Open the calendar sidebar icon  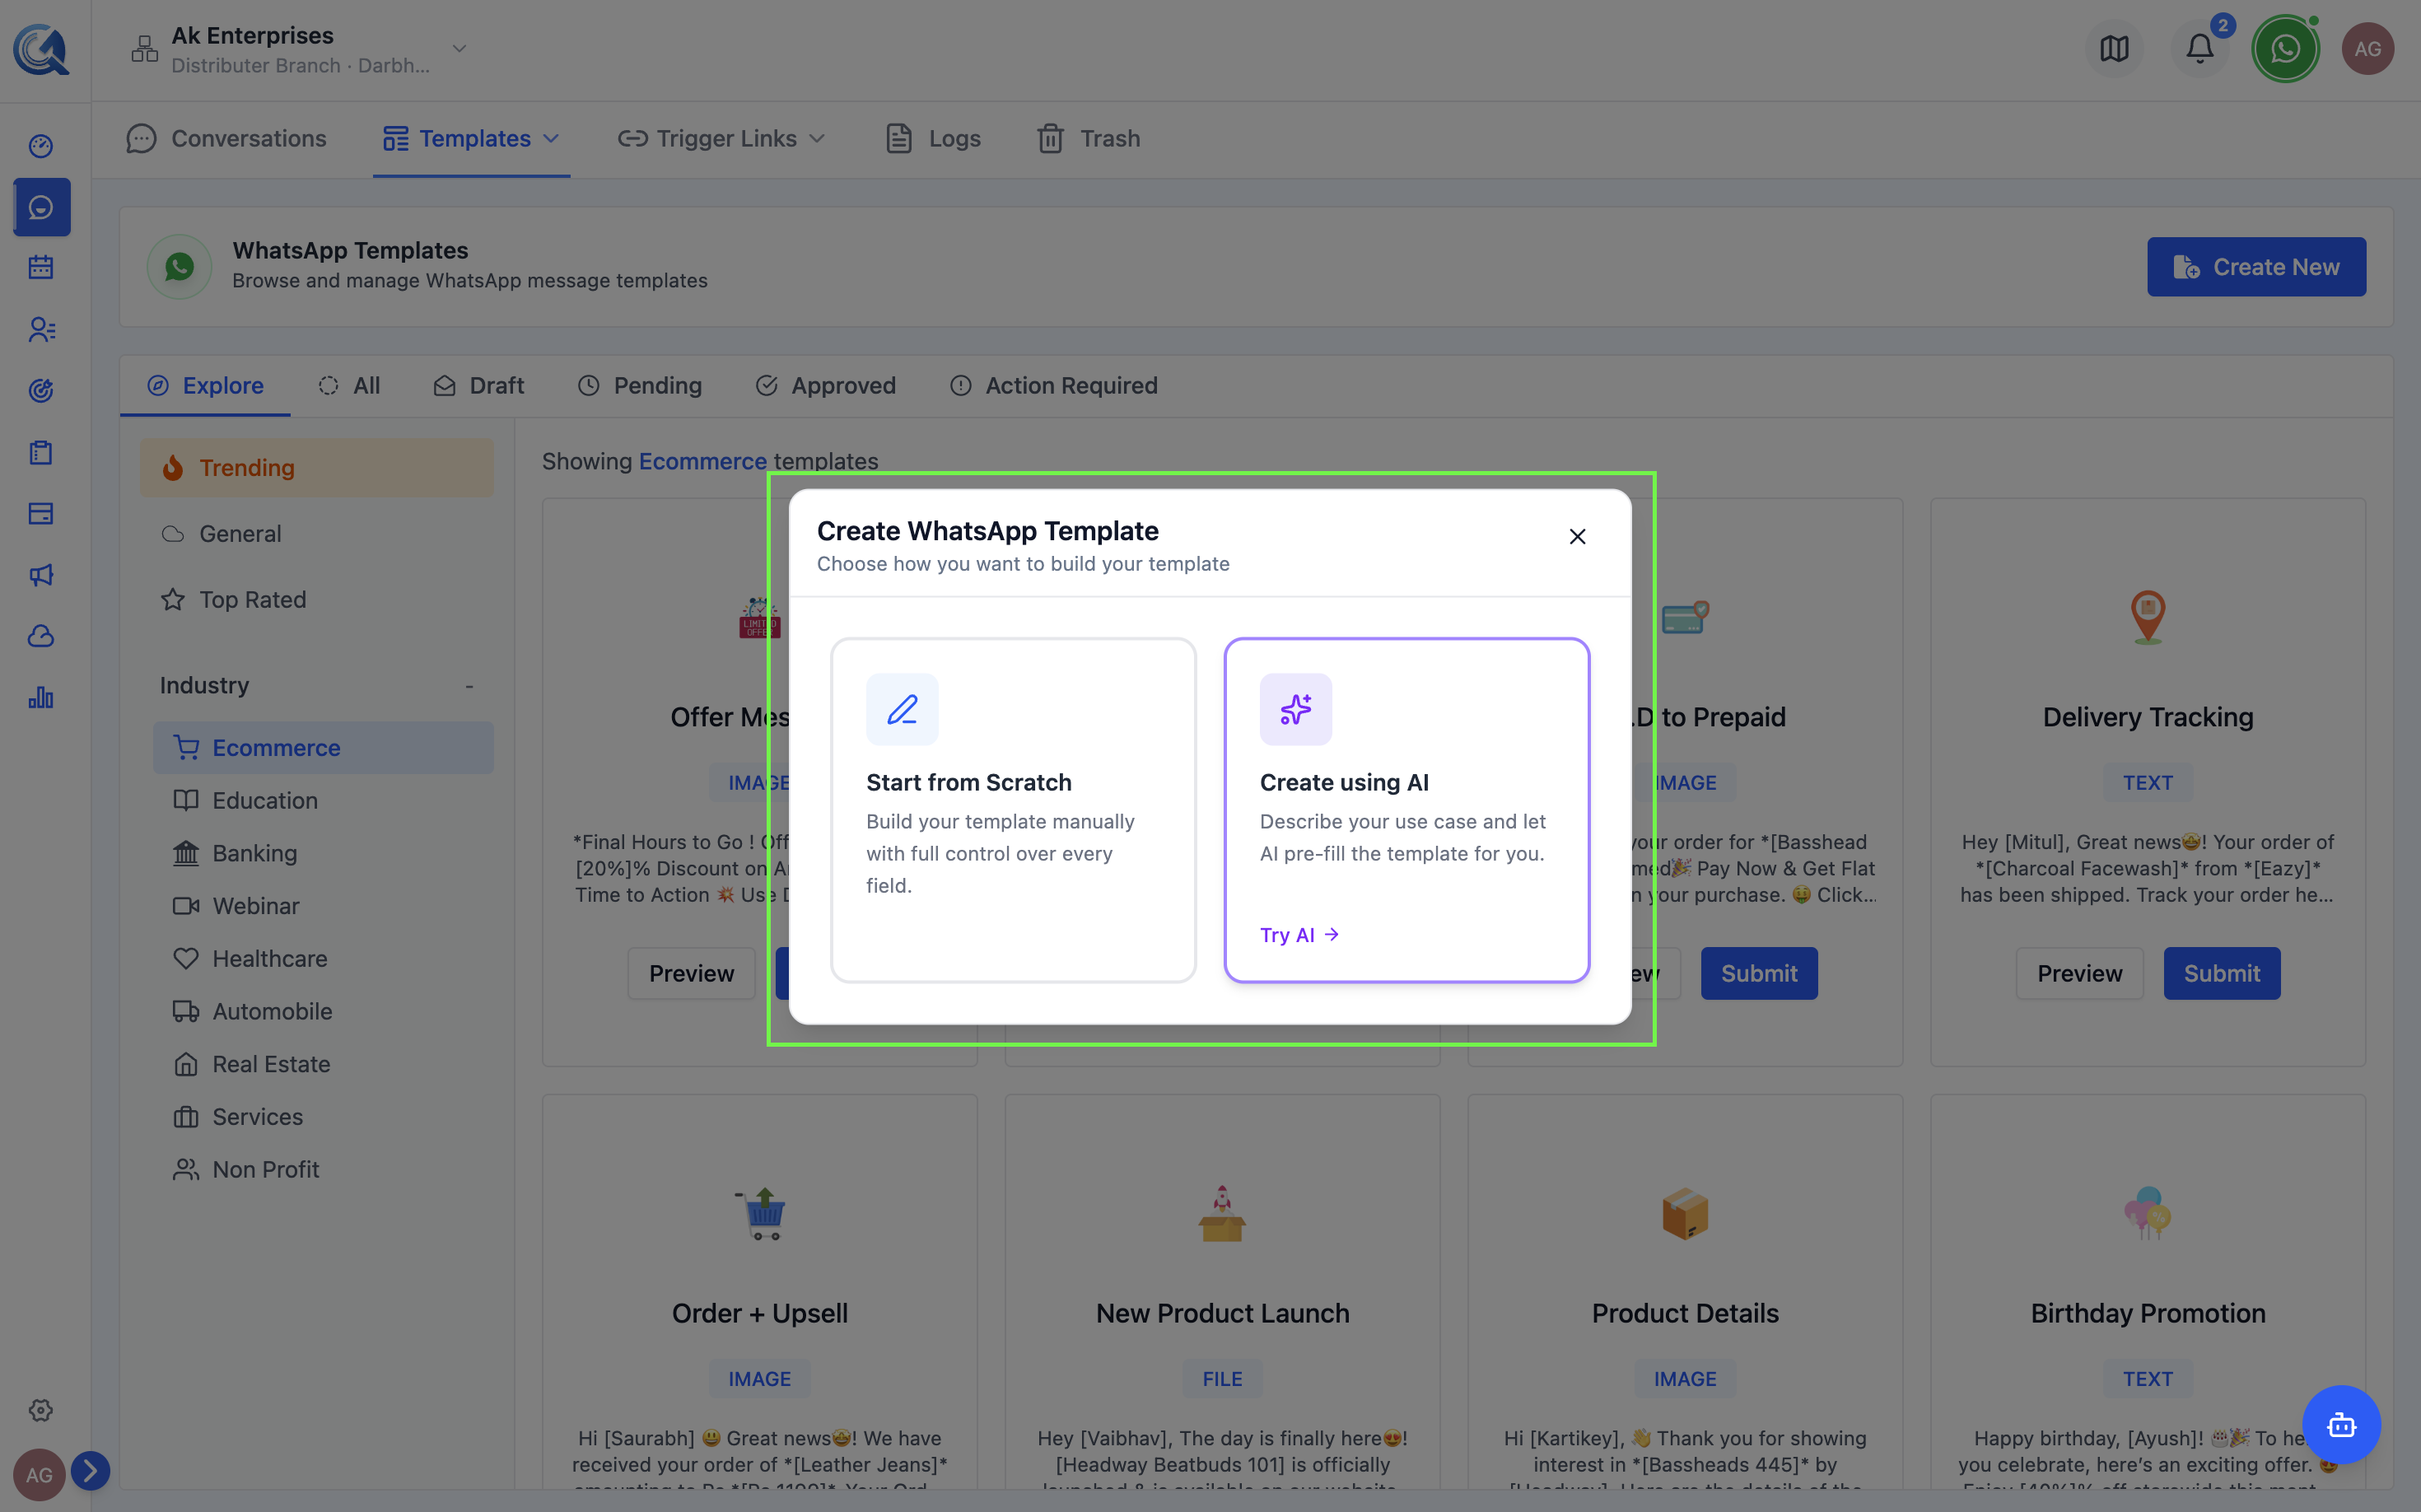pyautogui.click(x=41, y=268)
